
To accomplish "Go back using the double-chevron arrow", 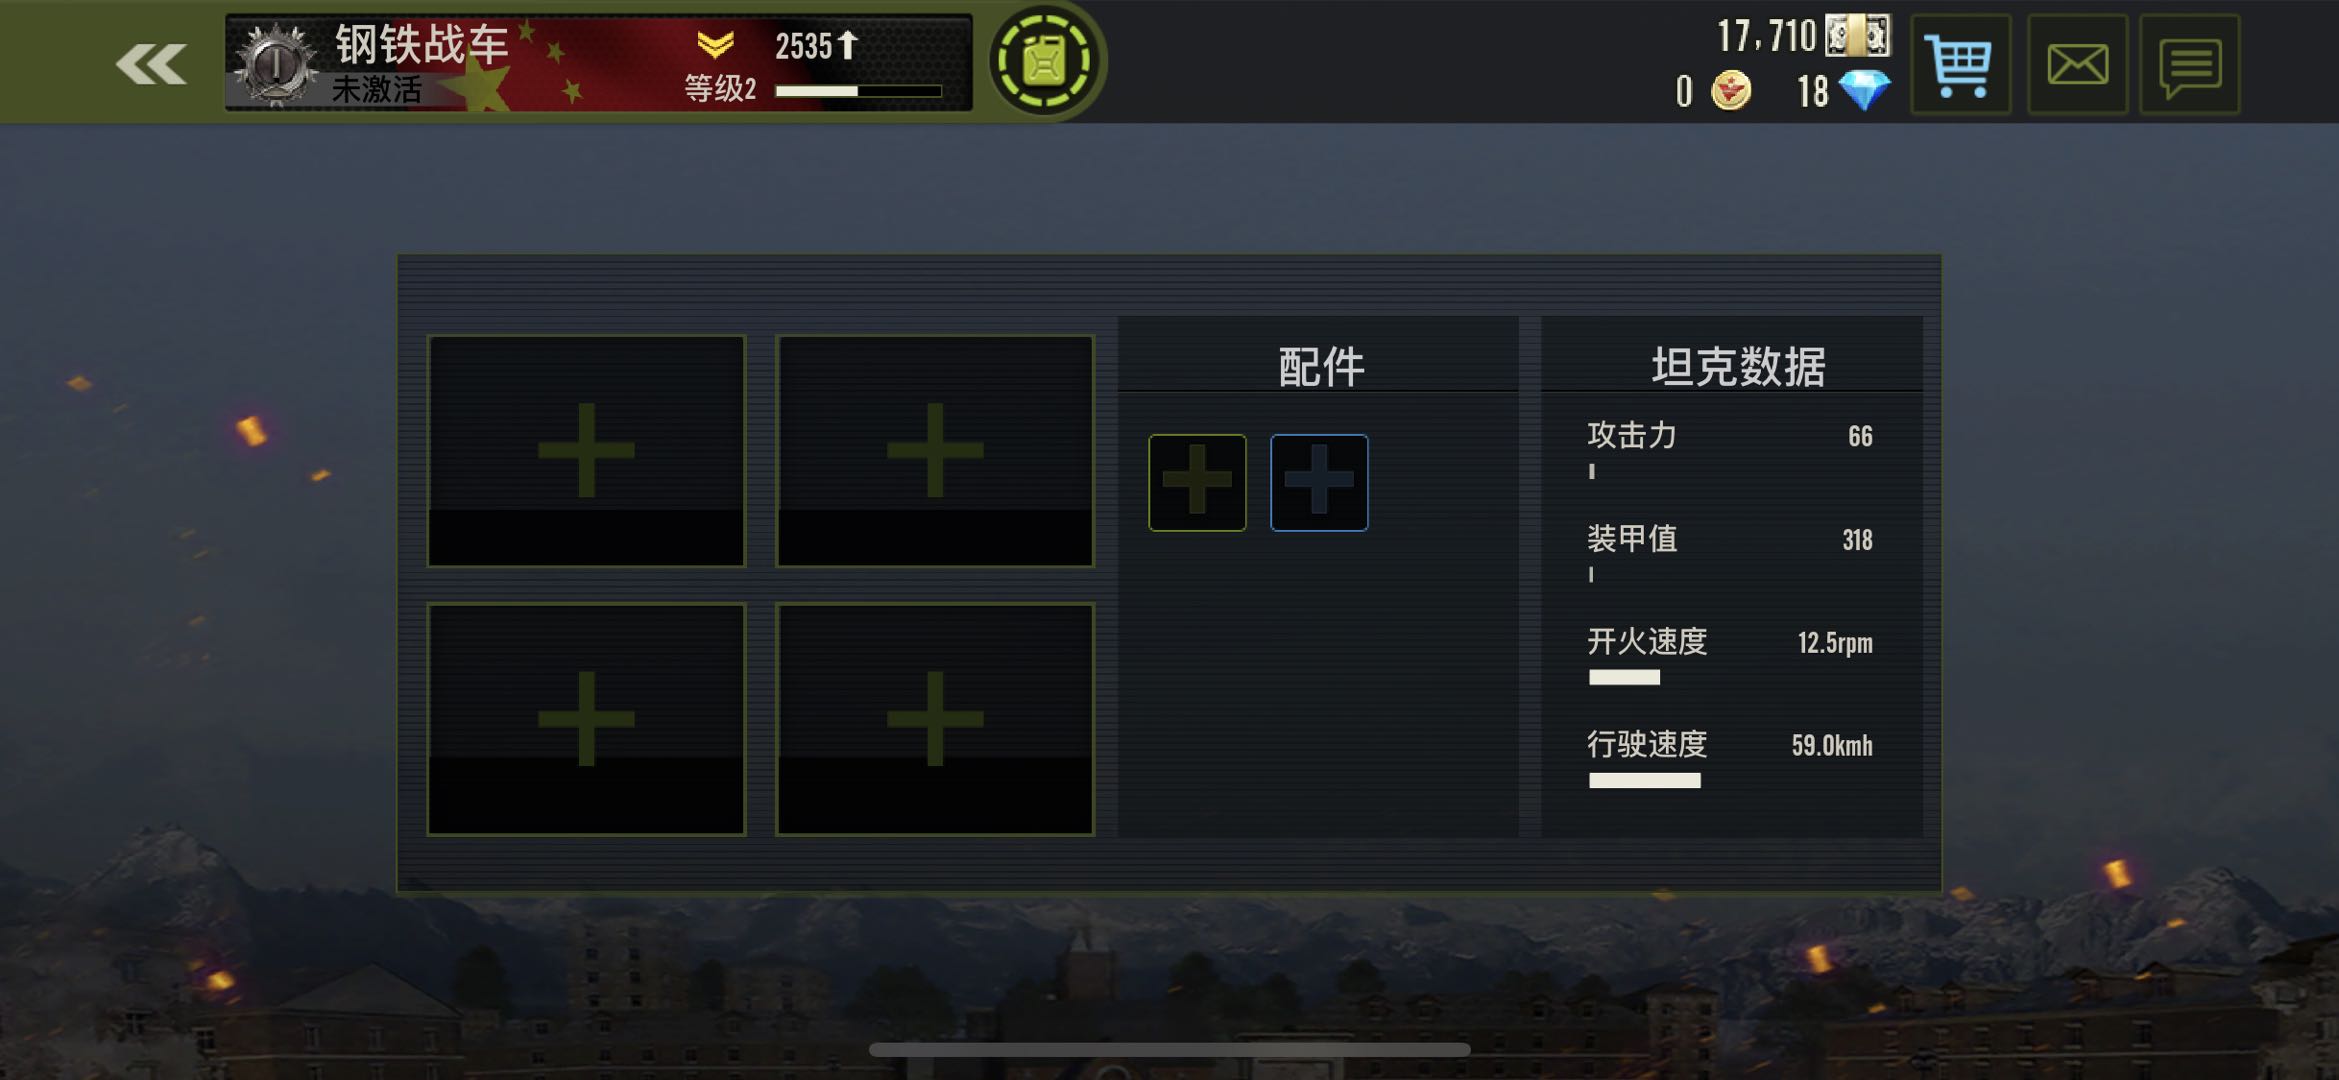I will 151,65.
